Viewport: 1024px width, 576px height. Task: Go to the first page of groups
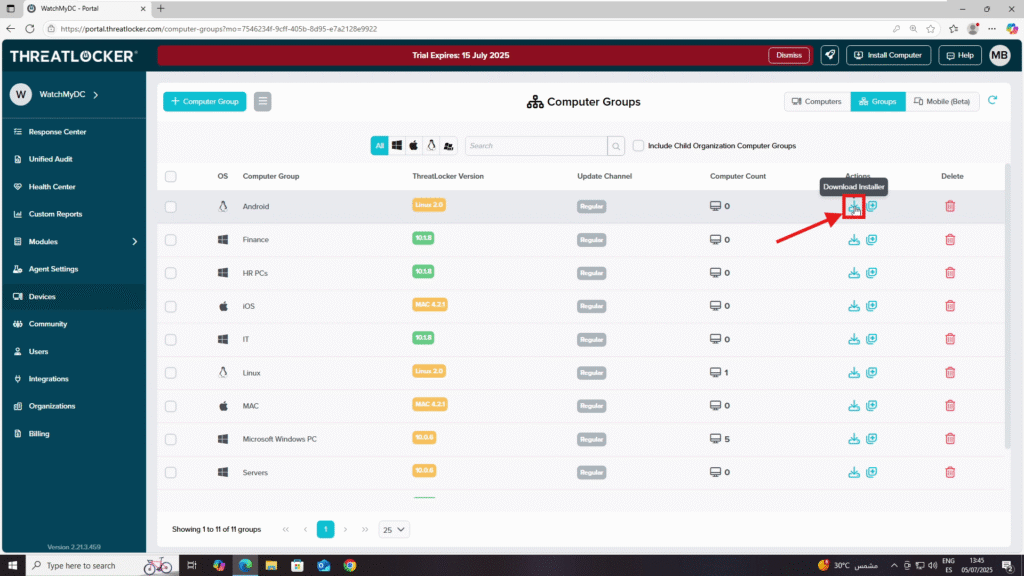click(x=285, y=530)
